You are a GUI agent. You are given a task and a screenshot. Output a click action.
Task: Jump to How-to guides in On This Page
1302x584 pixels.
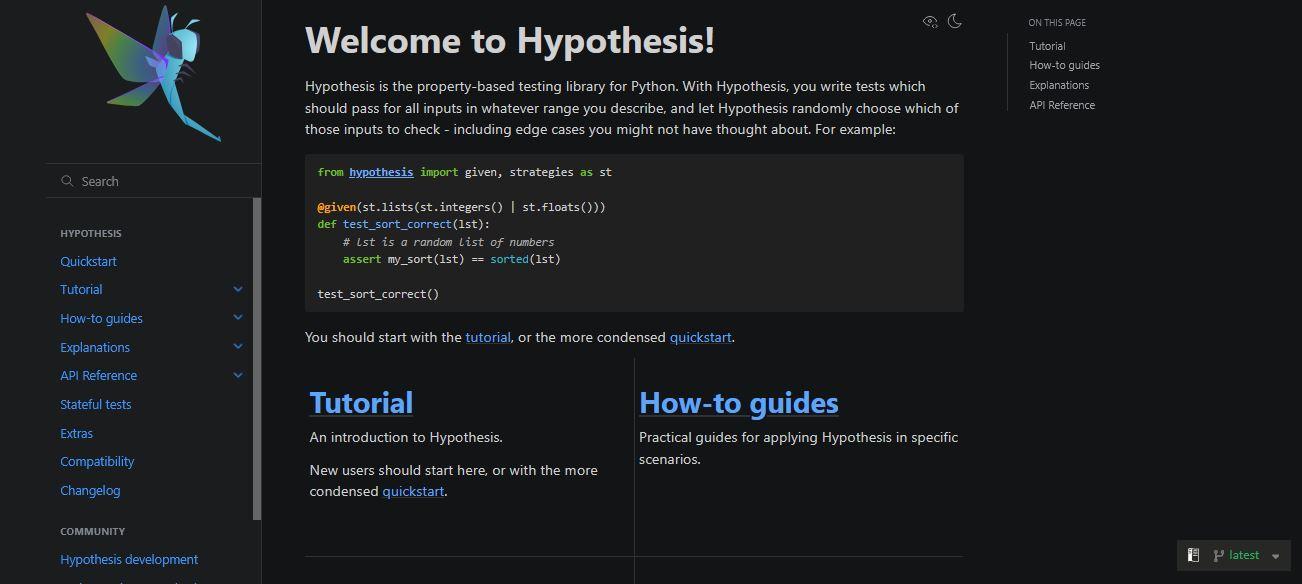1064,65
